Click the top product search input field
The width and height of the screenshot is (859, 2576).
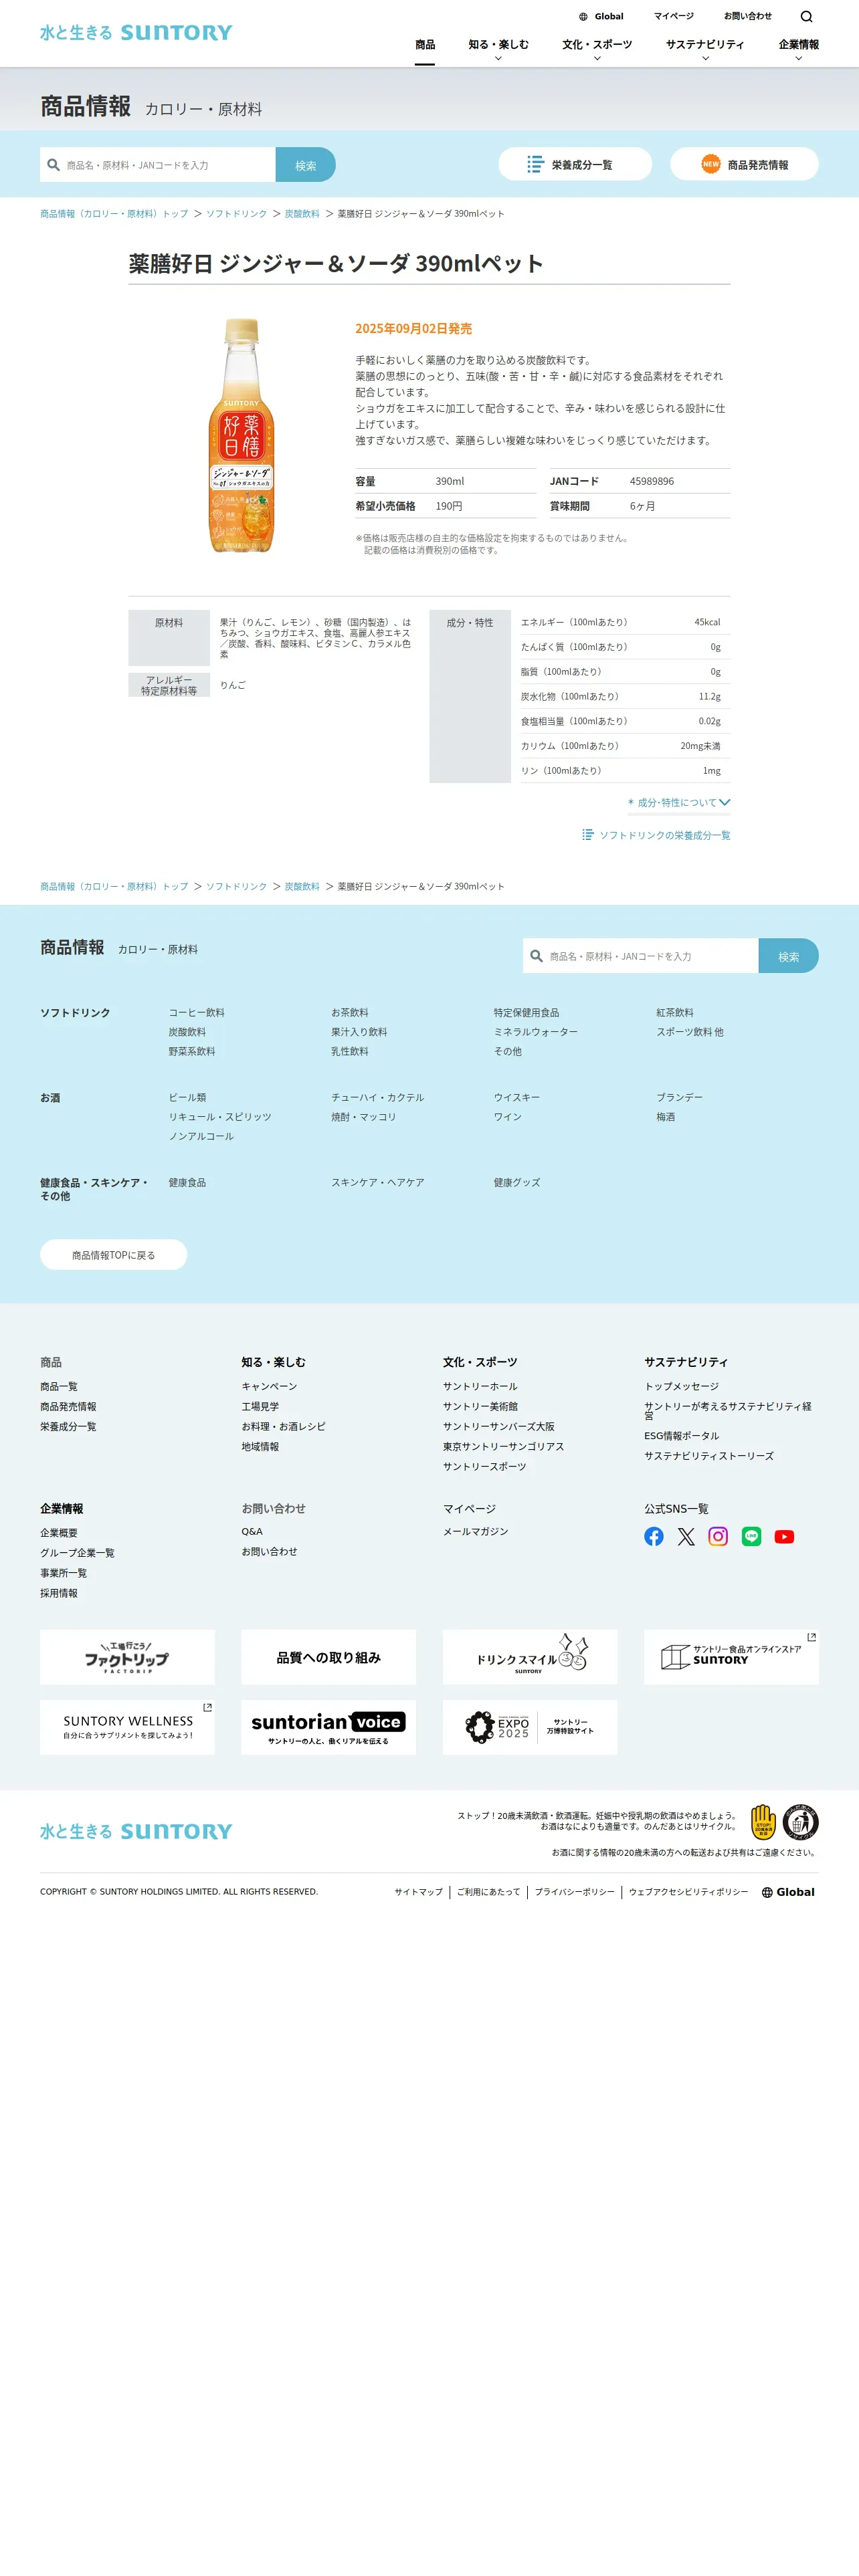click(x=158, y=165)
